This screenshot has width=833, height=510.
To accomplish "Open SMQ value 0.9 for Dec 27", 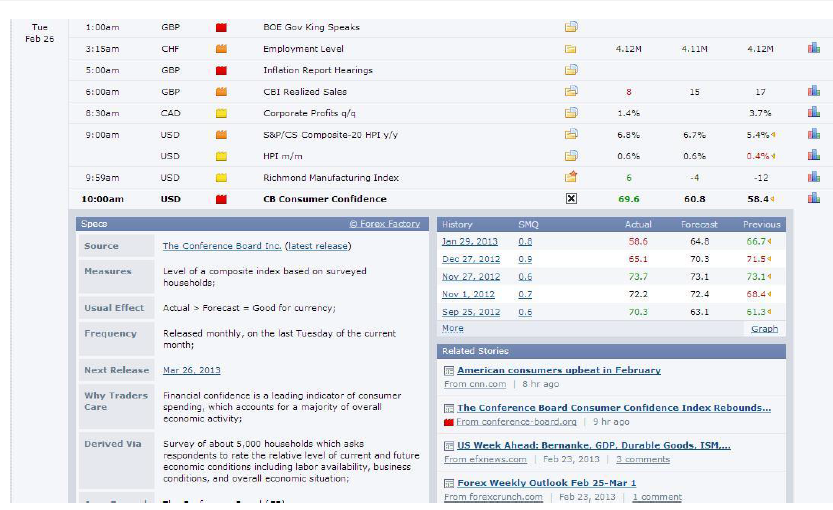I will coord(525,259).
